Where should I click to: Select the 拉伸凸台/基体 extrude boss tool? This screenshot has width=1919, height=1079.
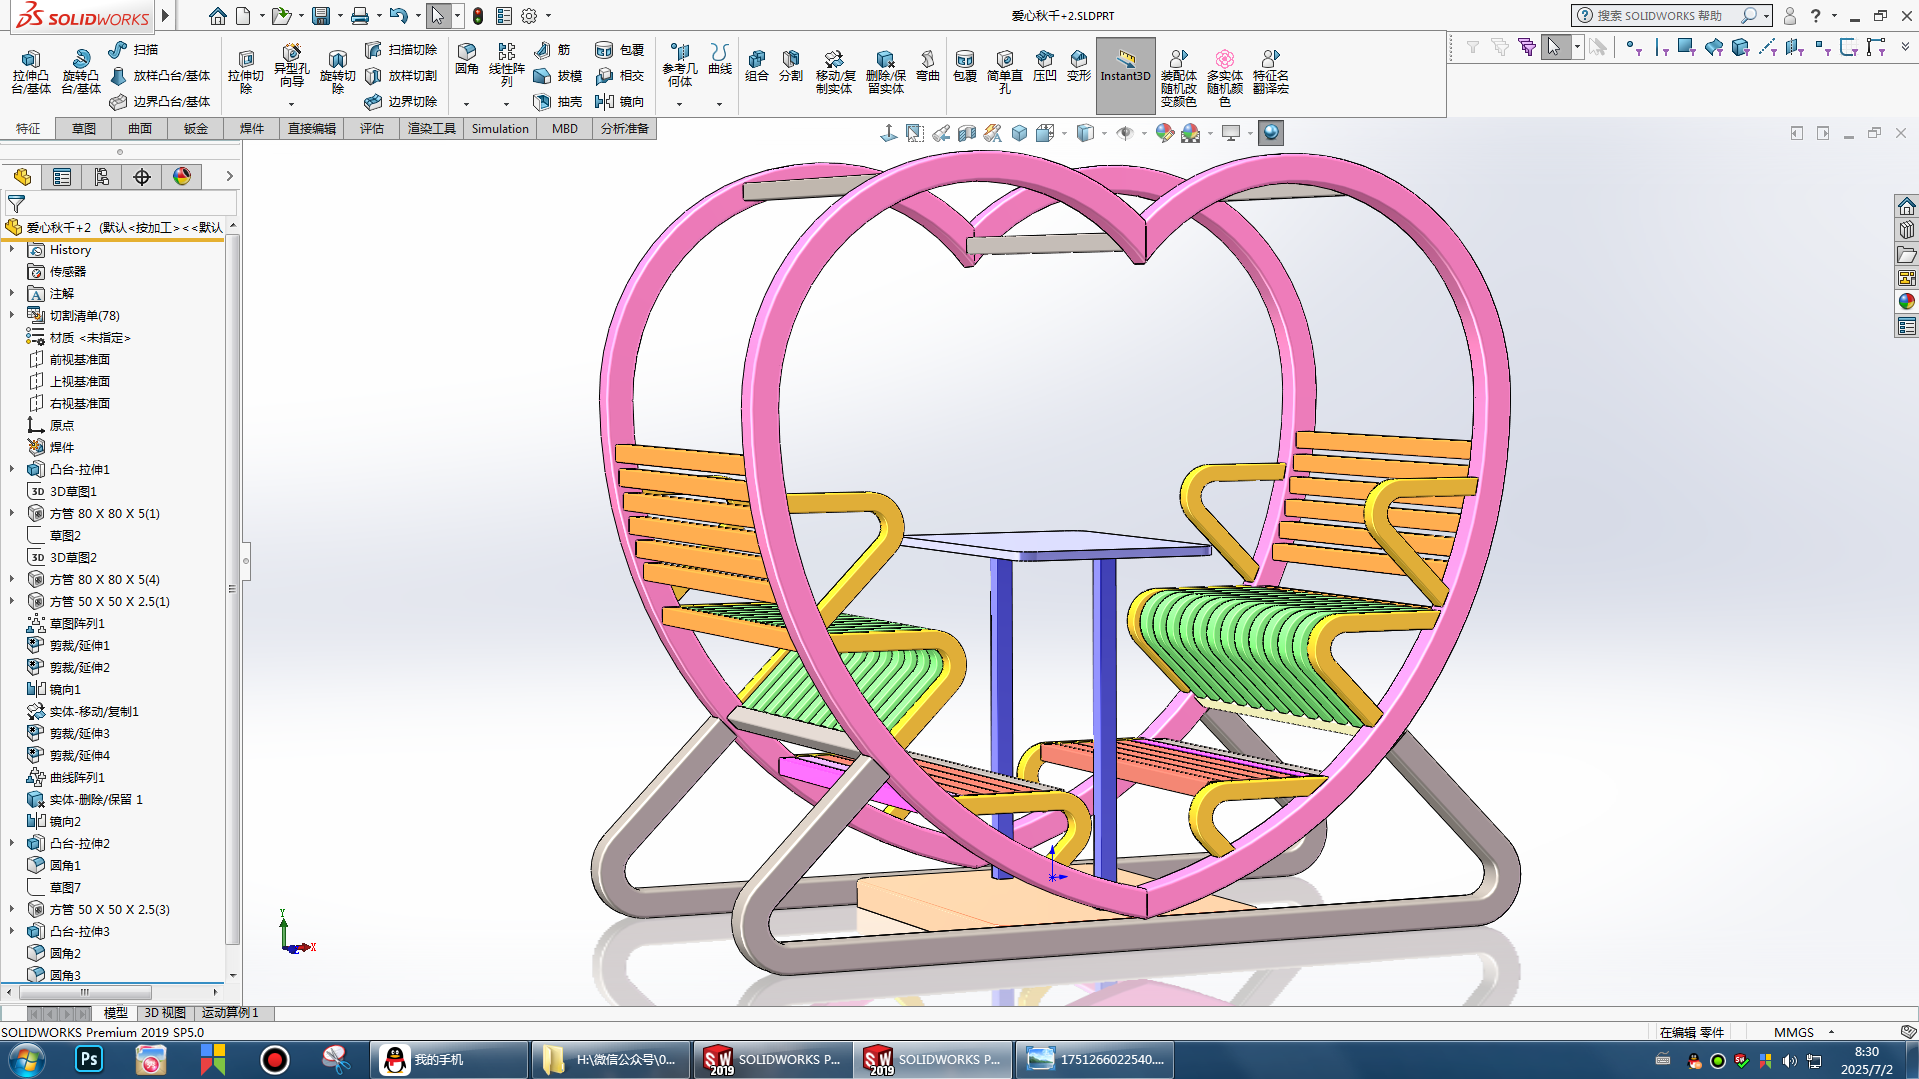tap(30, 72)
